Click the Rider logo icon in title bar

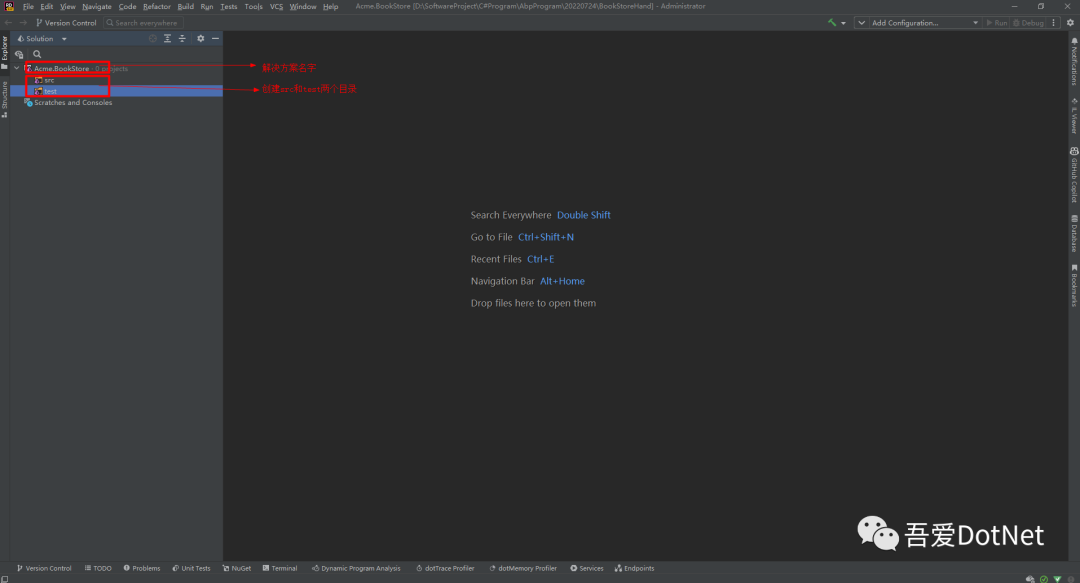click(9, 6)
